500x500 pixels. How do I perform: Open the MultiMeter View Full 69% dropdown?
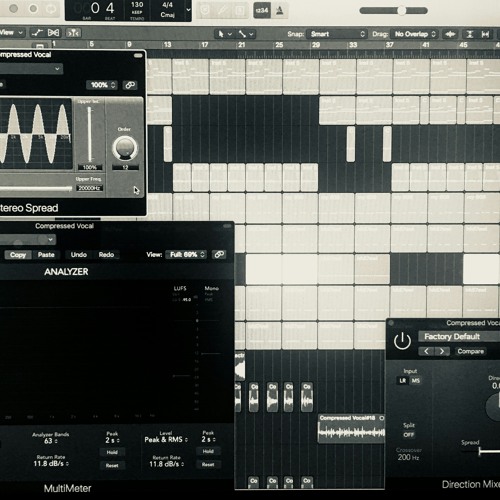pyautogui.click(x=187, y=255)
